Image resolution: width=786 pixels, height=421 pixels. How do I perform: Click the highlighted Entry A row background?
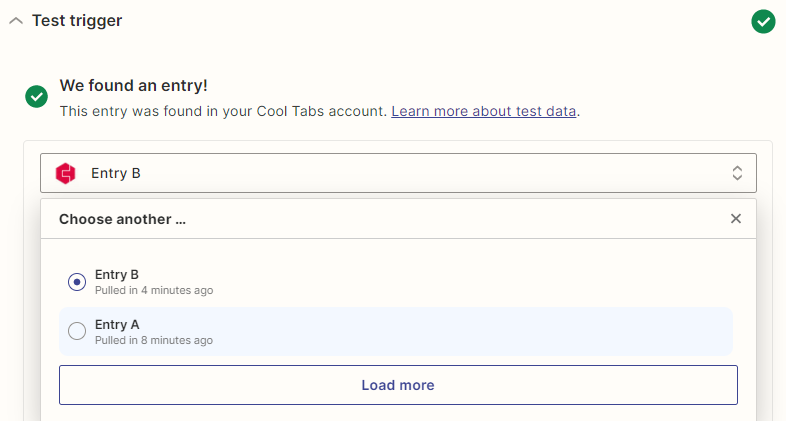396,331
